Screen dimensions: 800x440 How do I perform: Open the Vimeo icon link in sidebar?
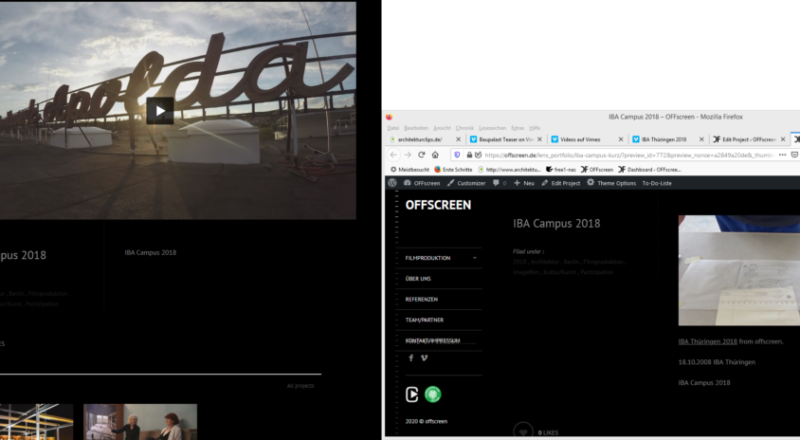pyautogui.click(x=424, y=358)
